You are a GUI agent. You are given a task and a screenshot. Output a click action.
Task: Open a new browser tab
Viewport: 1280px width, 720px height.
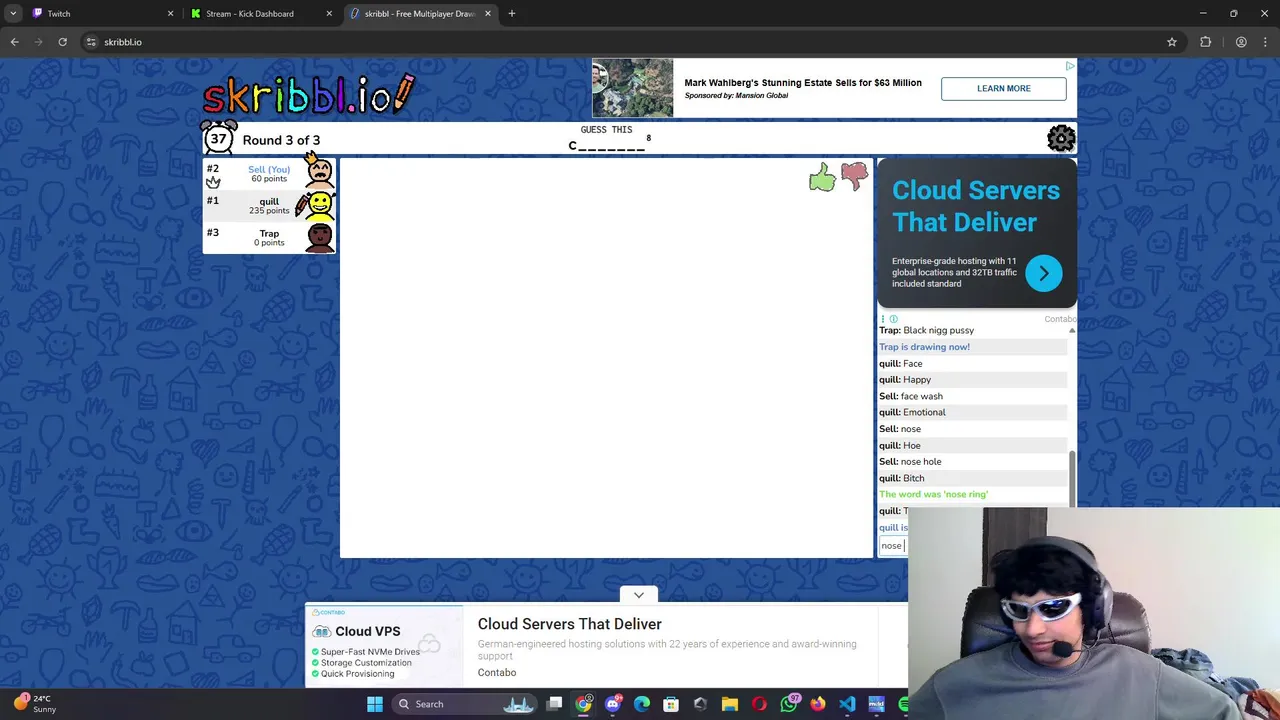point(512,13)
